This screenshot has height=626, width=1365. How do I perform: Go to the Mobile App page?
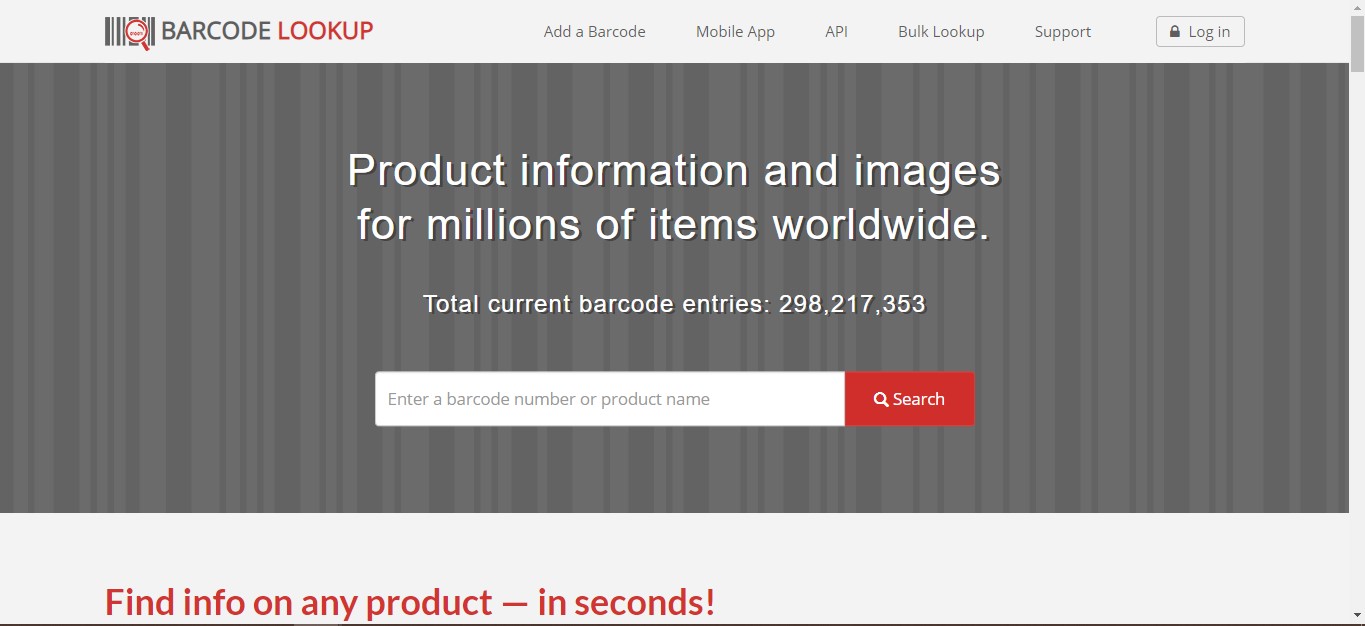[x=735, y=32]
